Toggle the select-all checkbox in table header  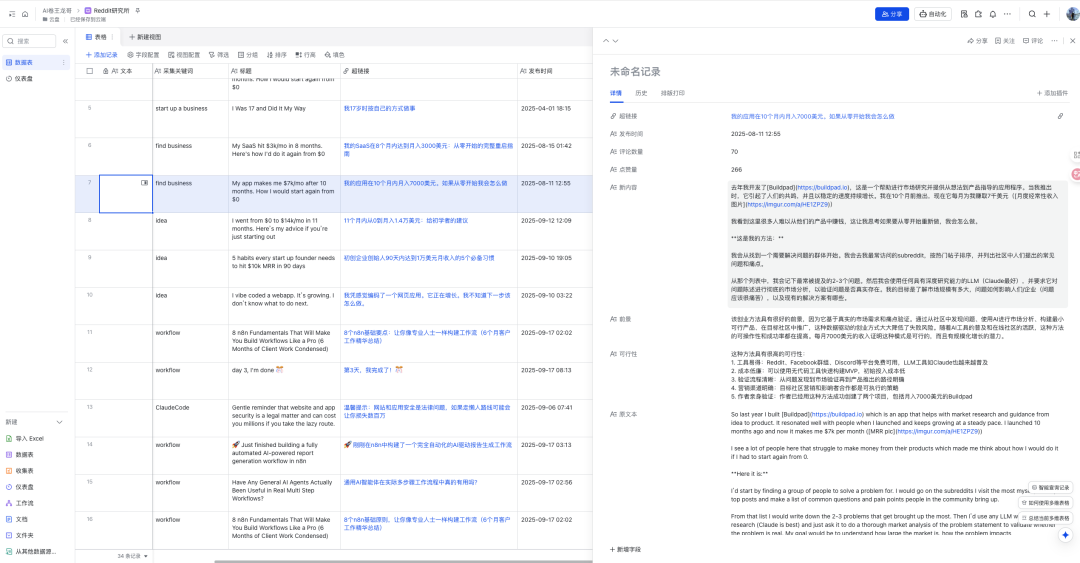[90, 72]
